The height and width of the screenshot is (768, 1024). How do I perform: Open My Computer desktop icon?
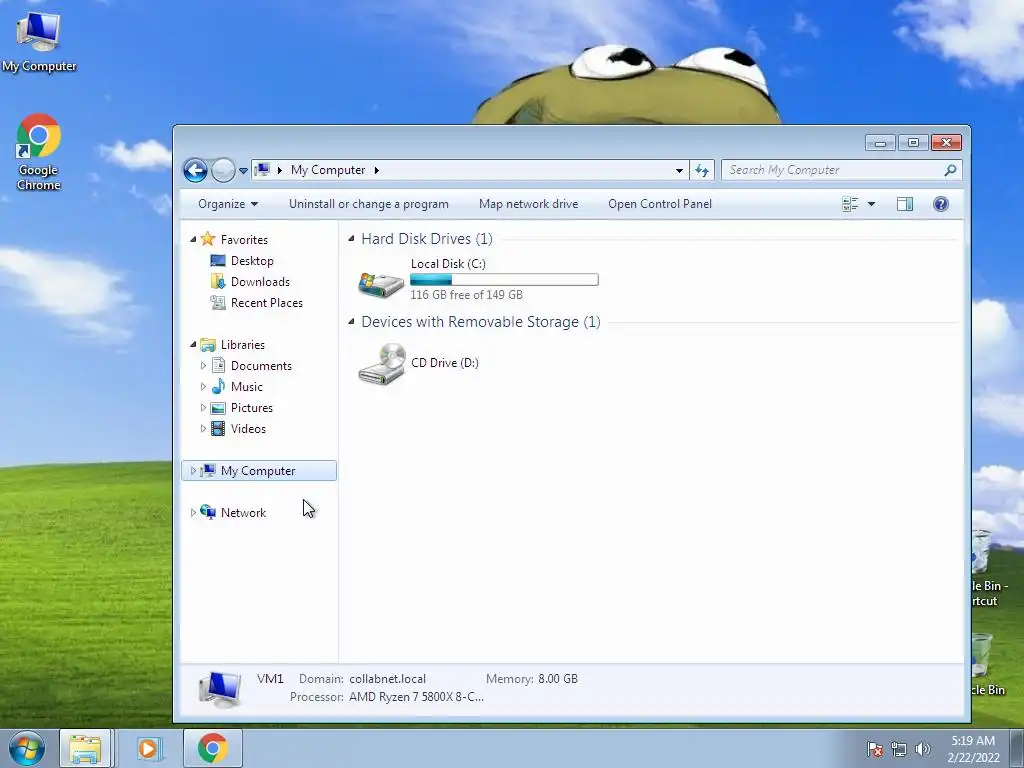point(39,41)
